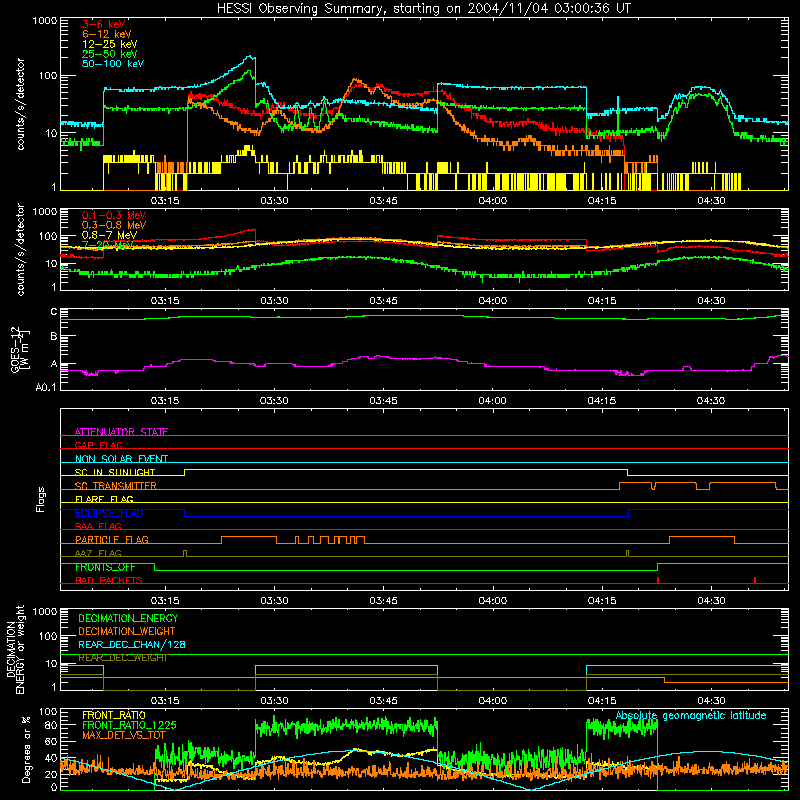Click the HESSI Observing Summary title text
The height and width of the screenshot is (800, 800).
[423, 8]
